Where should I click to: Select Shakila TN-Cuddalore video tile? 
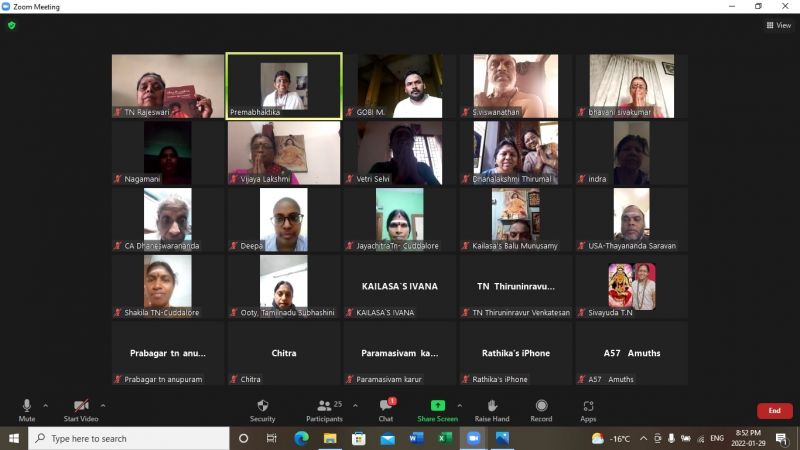pyautogui.click(x=168, y=287)
